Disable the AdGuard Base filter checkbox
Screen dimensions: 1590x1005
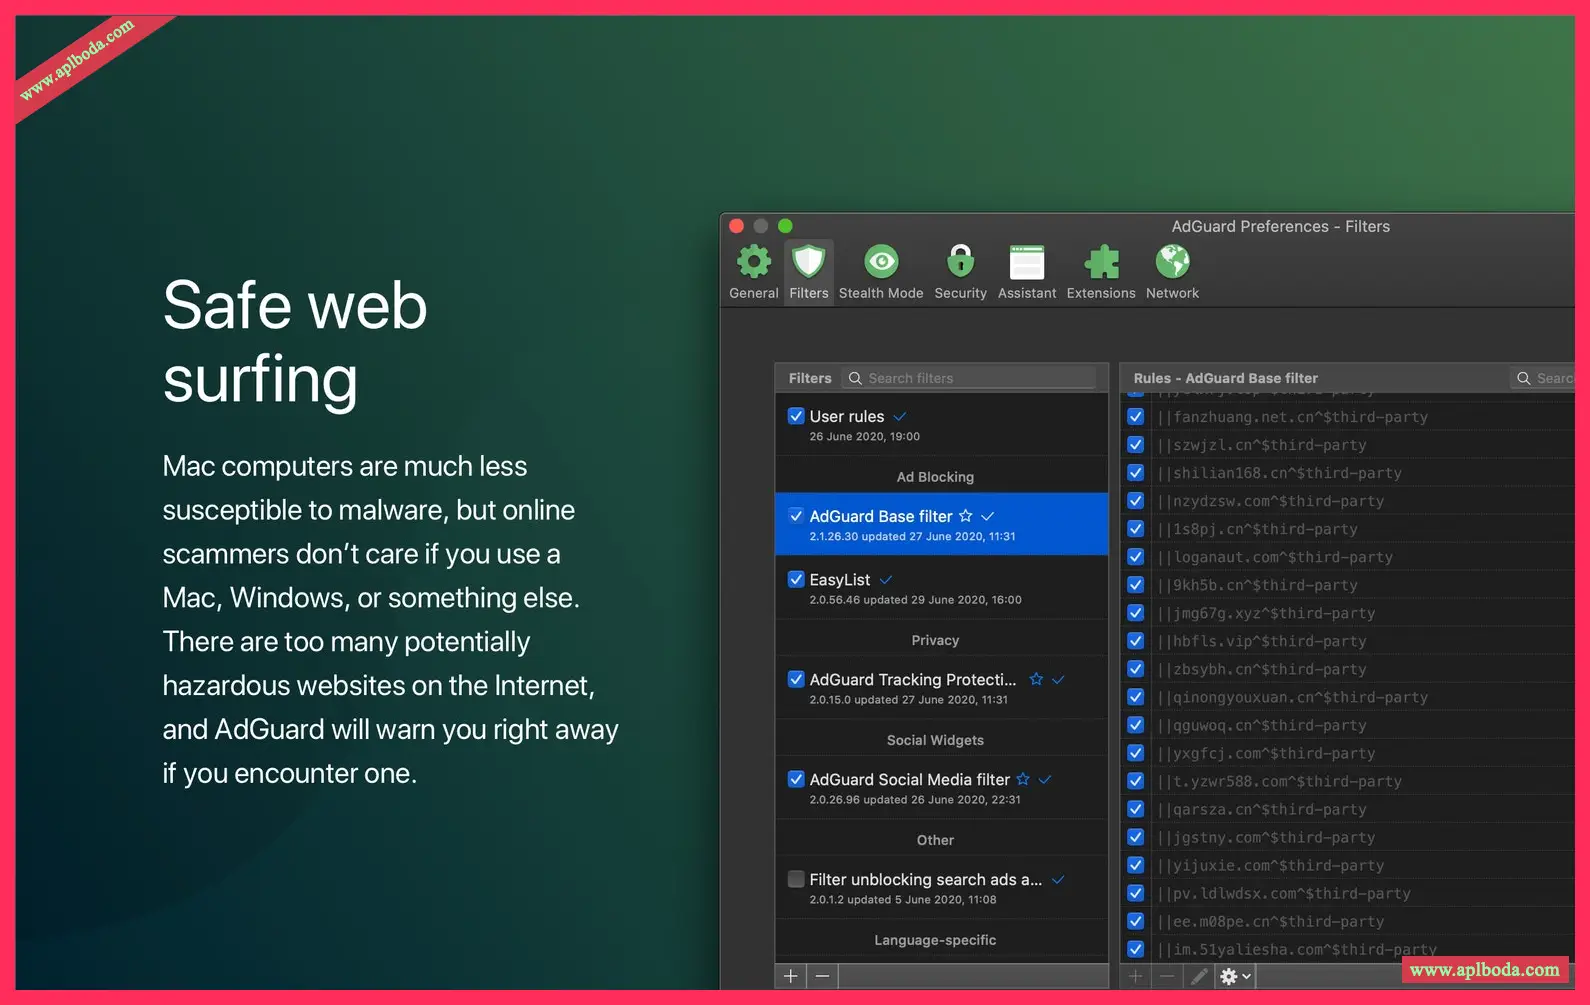pos(796,516)
